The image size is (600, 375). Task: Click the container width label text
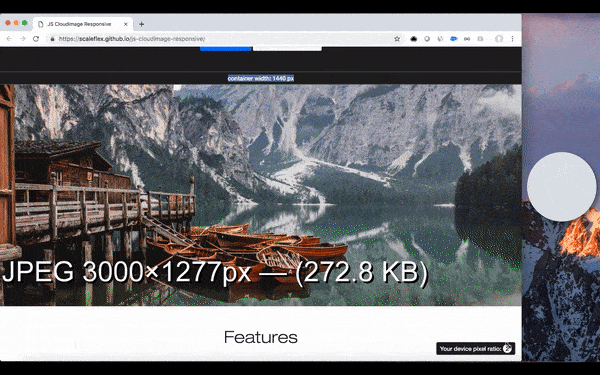pyautogui.click(x=261, y=78)
